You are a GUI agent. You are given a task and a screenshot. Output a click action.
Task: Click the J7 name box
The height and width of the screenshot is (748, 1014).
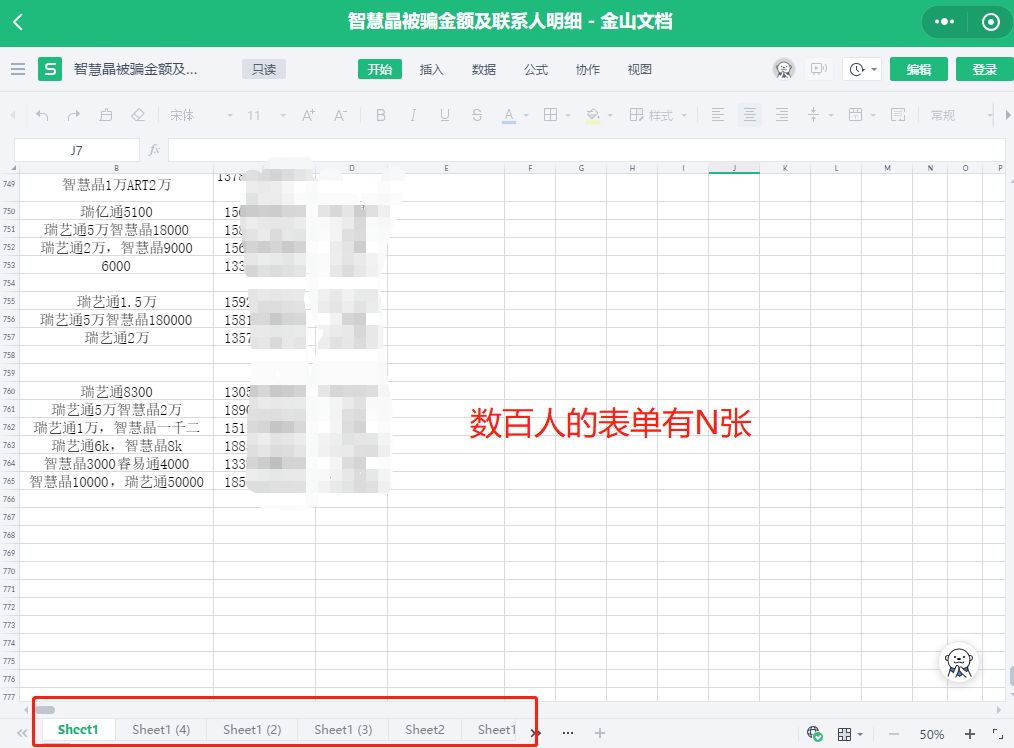click(76, 150)
